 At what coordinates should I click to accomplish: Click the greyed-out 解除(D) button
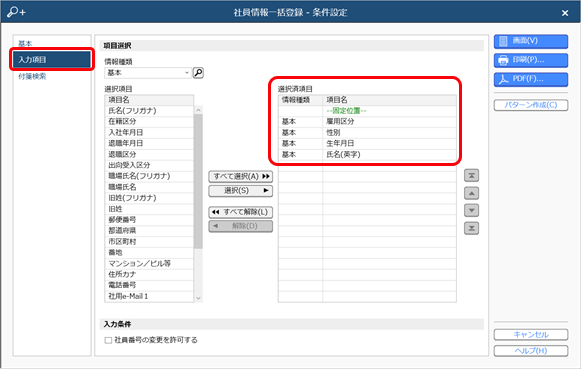pos(240,226)
